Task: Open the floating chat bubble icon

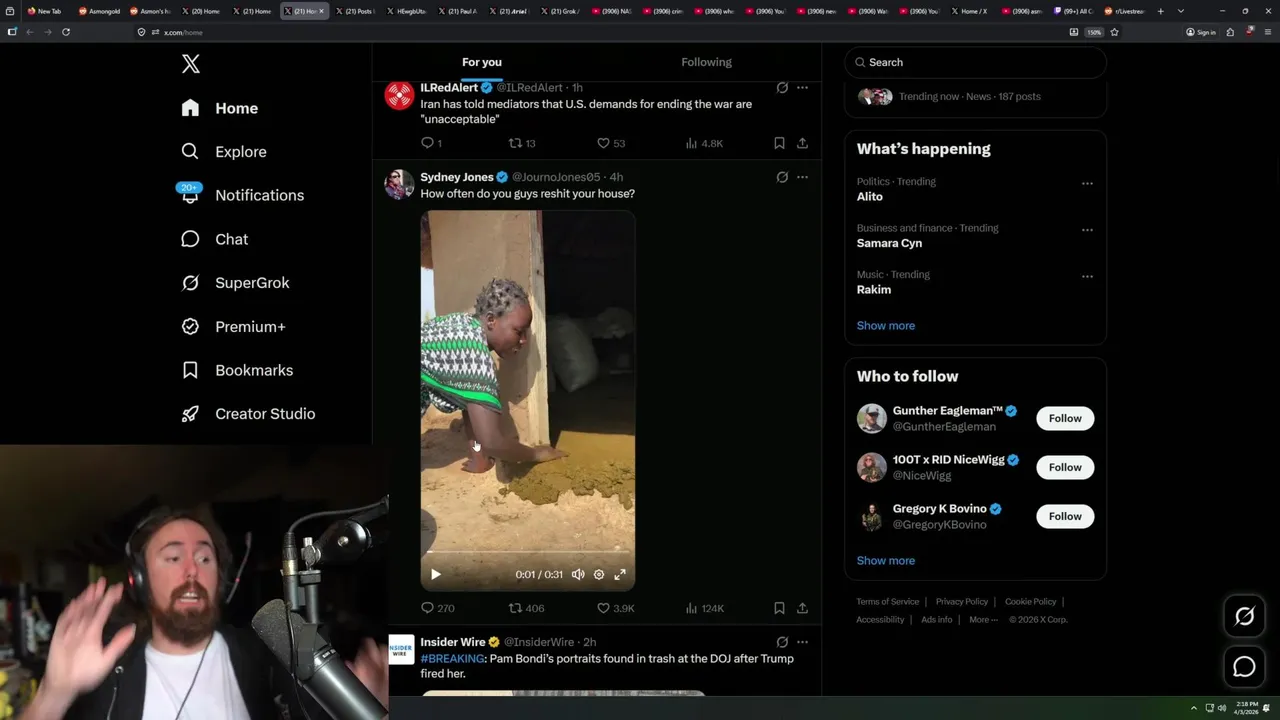Action: click(x=1244, y=667)
